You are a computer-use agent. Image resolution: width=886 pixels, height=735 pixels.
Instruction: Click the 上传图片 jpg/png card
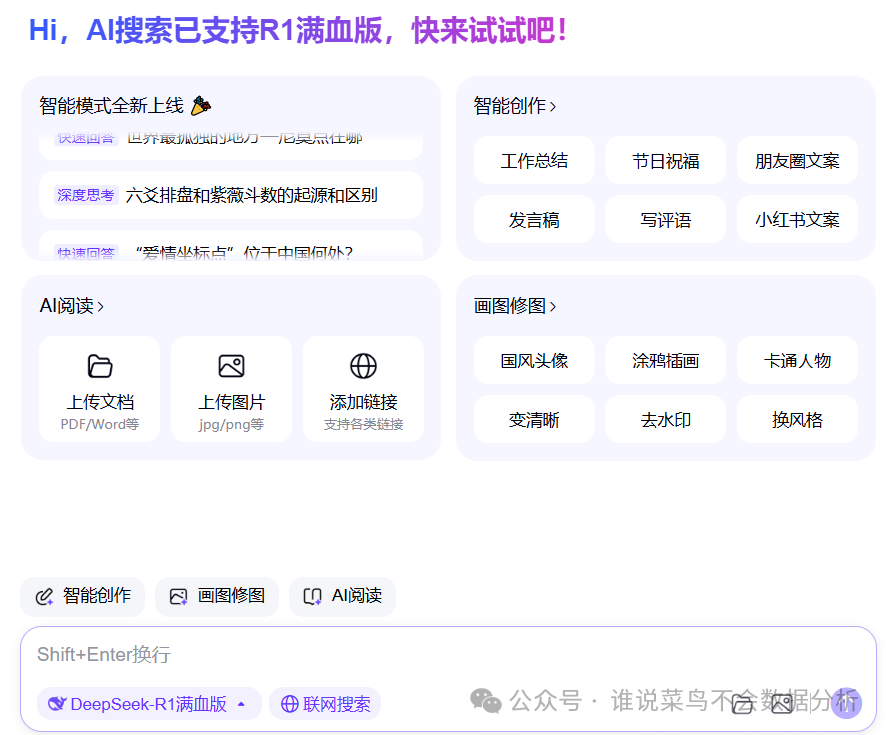(232, 389)
